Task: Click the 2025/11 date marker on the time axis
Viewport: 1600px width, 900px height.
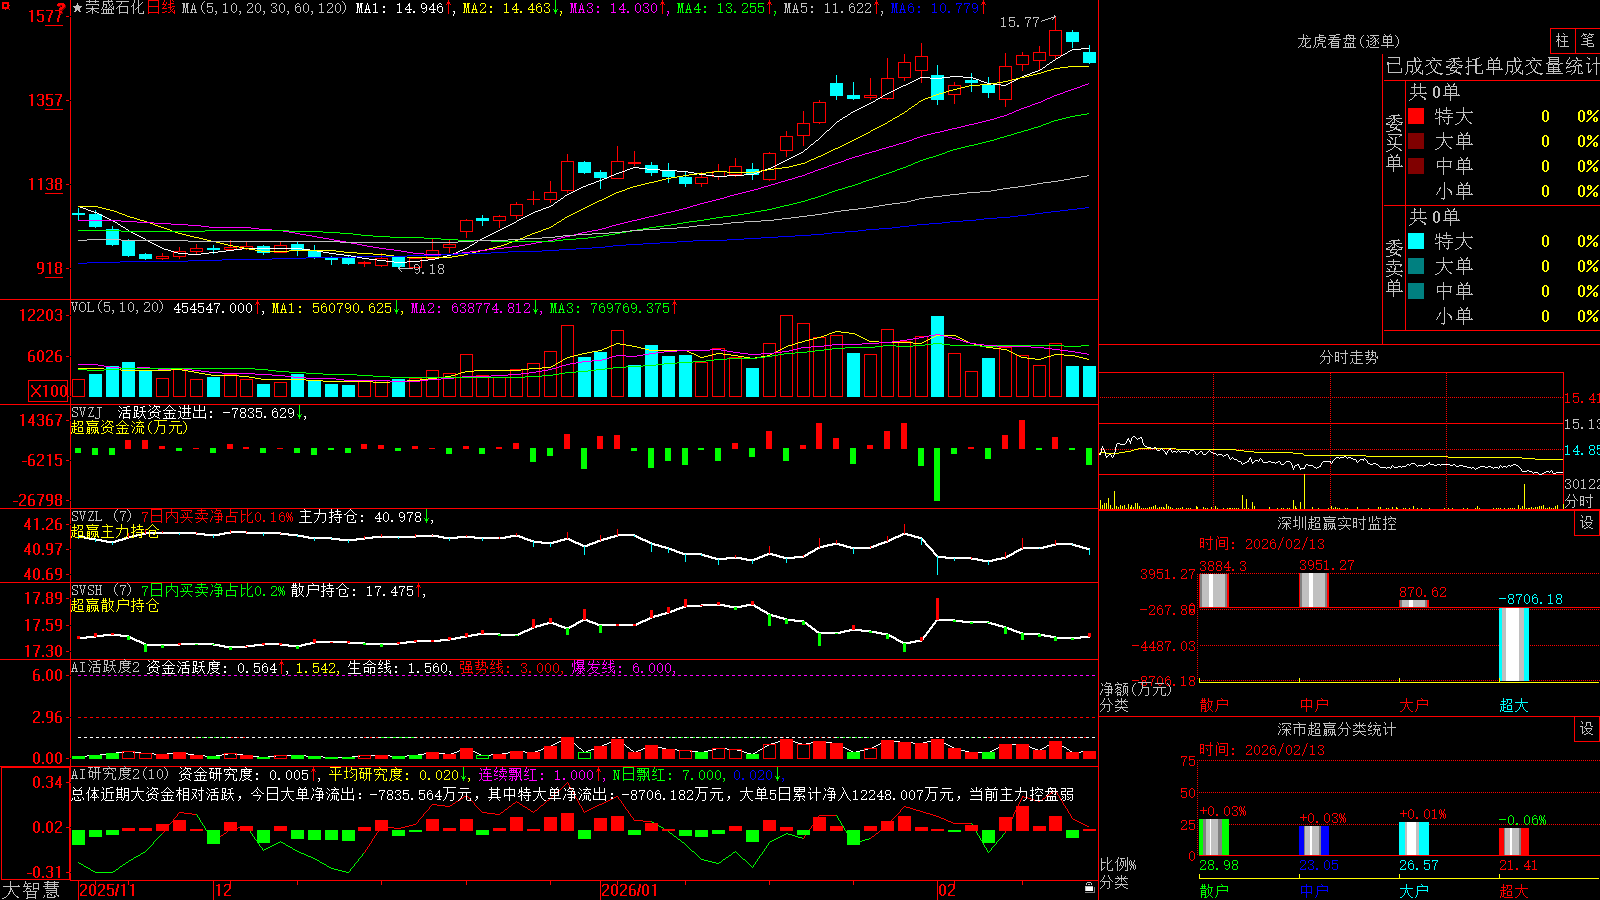Action: tap(107, 890)
